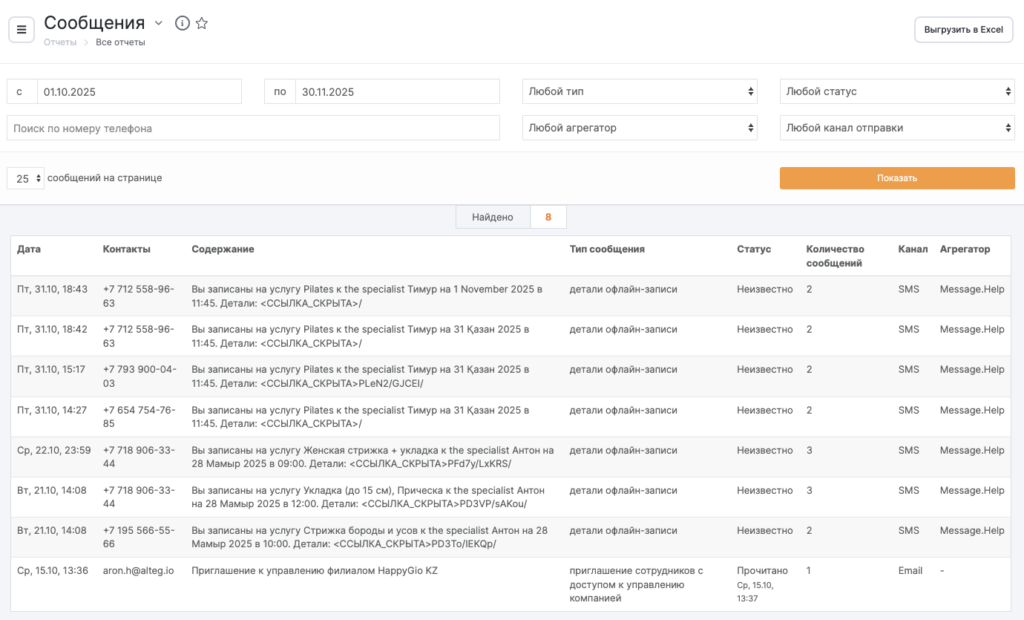Change the 25 messages per page selector
The image size is (1024, 620).
(x=25, y=178)
